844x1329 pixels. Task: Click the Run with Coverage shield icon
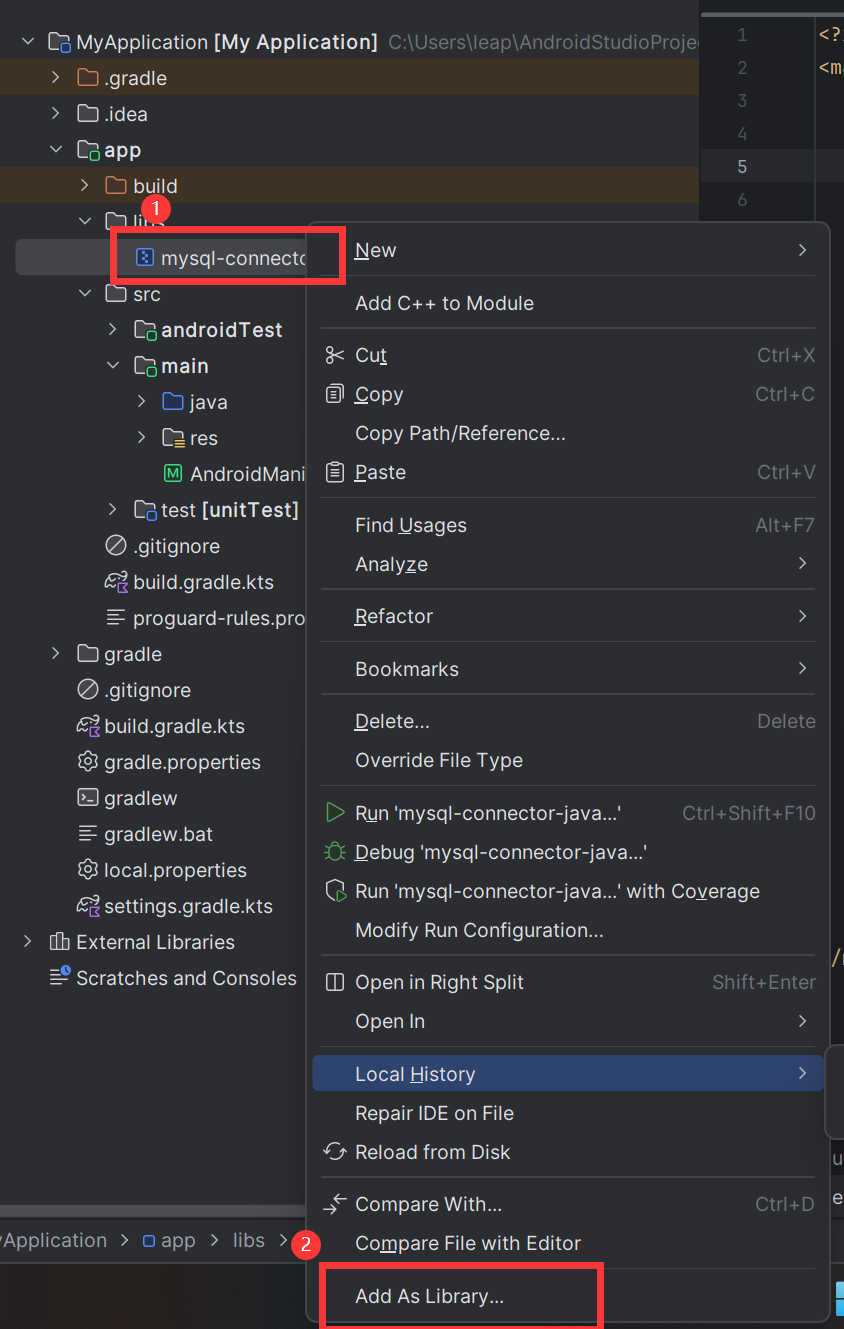click(x=335, y=891)
